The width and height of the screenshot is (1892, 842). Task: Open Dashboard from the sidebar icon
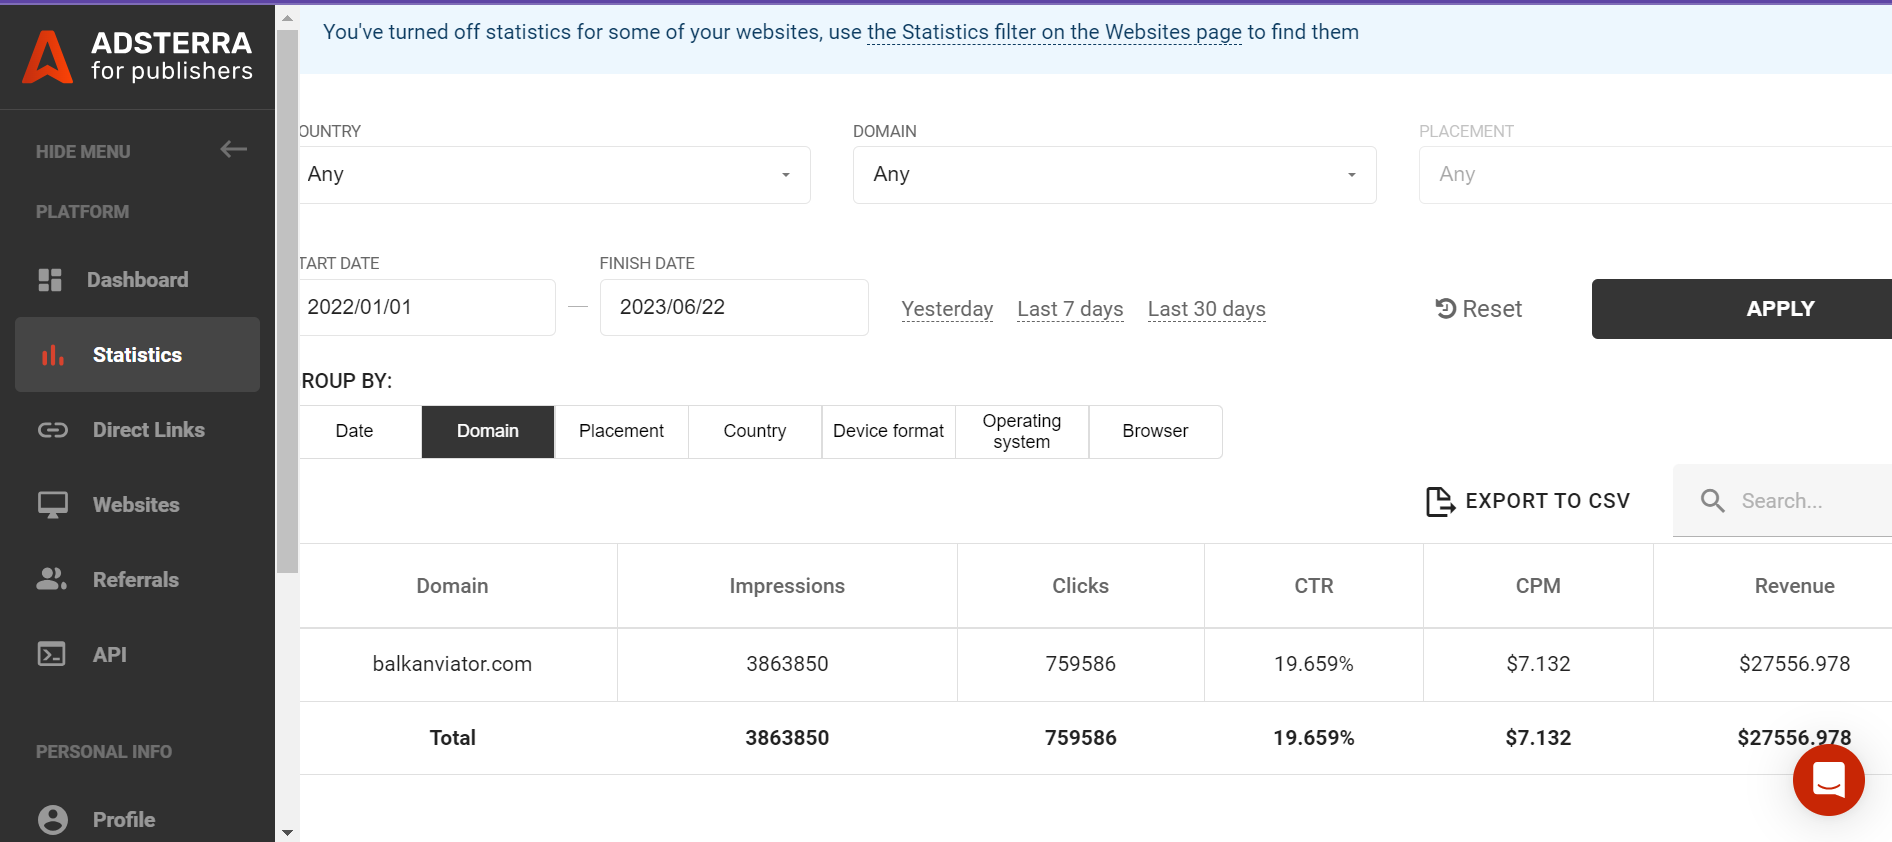point(50,280)
